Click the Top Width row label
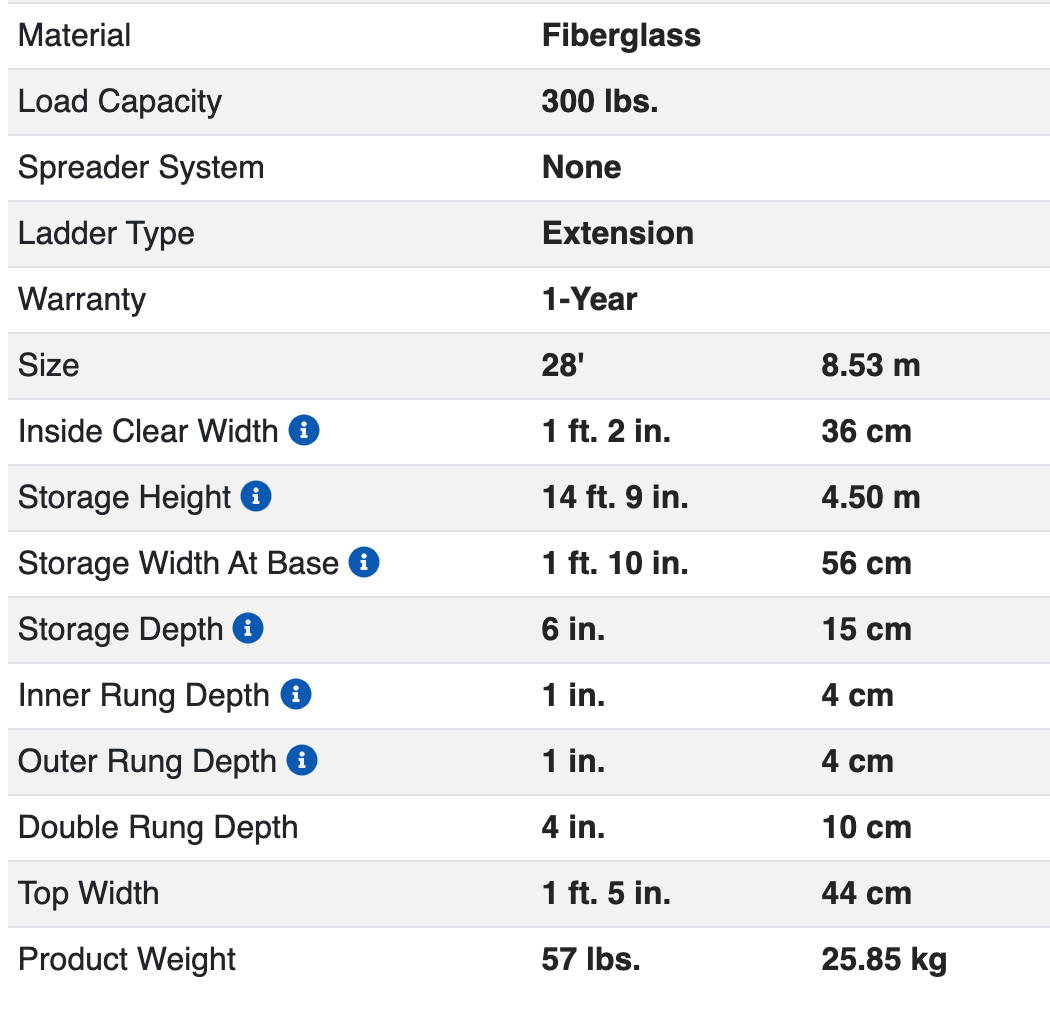The image size is (1050, 1018). [88, 893]
